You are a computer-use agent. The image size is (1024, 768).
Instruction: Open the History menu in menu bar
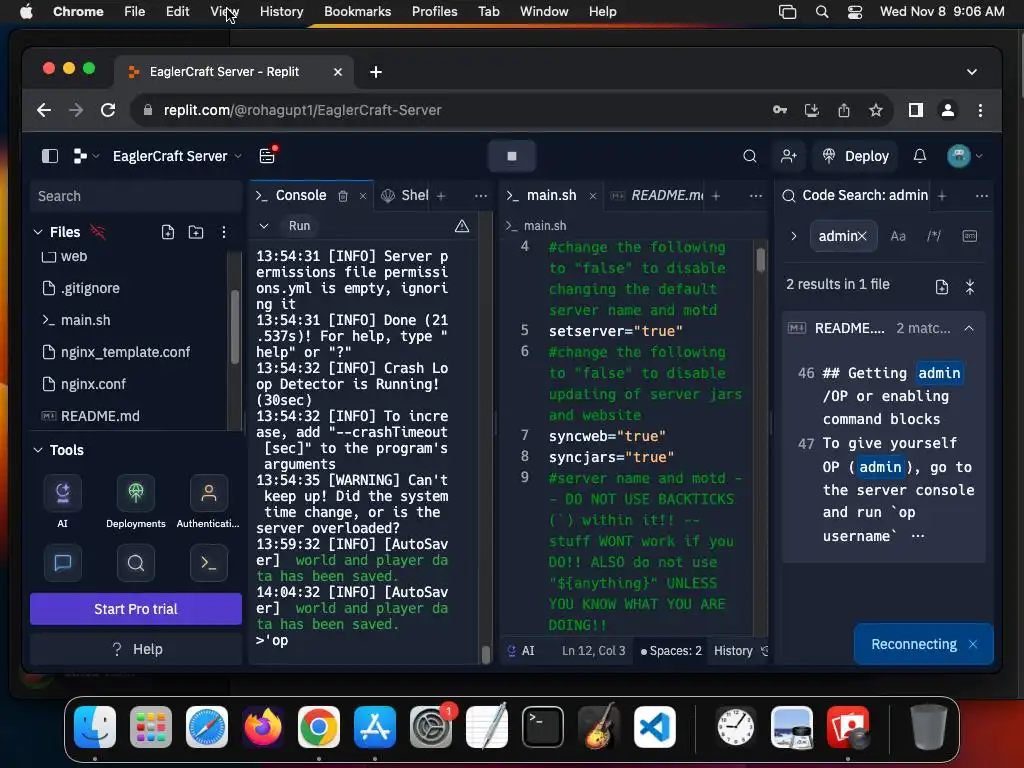tap(281, 11)
